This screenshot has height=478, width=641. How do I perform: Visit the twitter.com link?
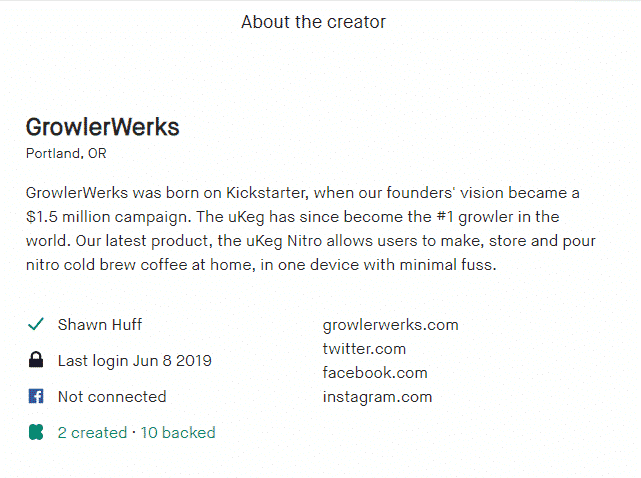tap(364, 349)
